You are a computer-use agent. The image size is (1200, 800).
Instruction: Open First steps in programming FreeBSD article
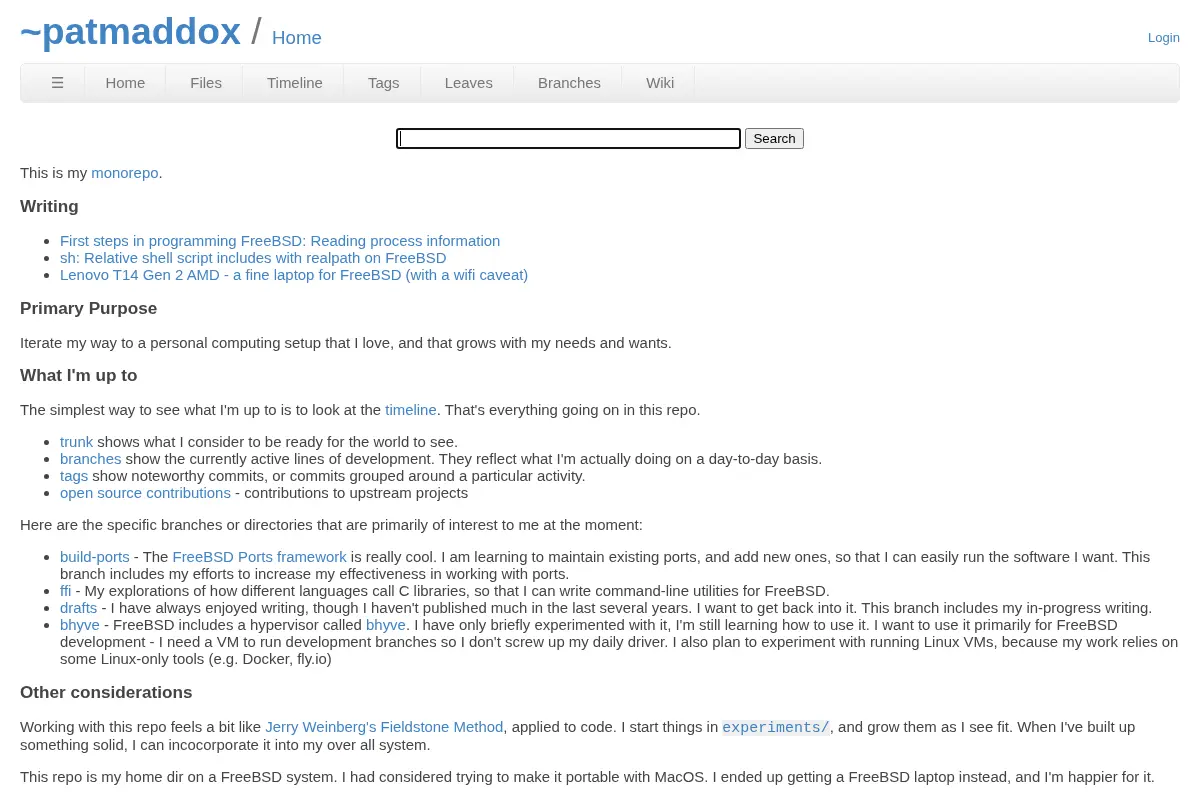tap(280, 241)
